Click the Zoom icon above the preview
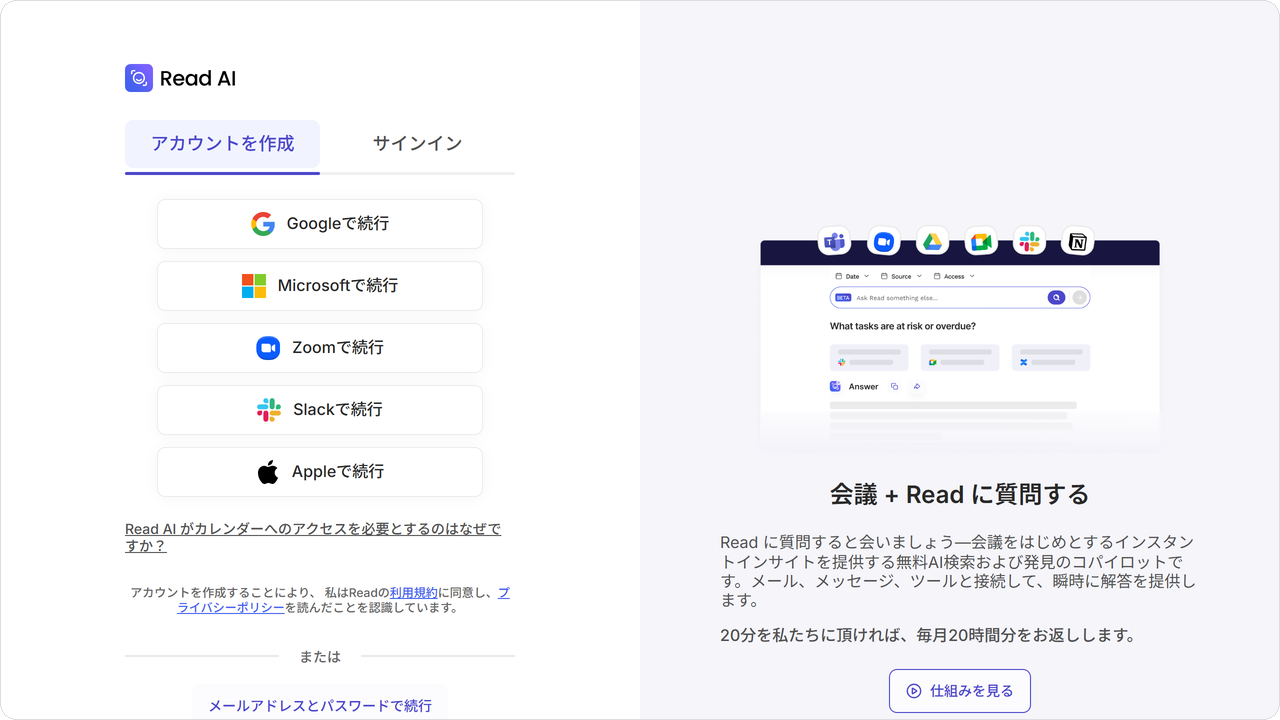Image resolution: width=1280 pixels, height=720 pixels. (883, 241)
